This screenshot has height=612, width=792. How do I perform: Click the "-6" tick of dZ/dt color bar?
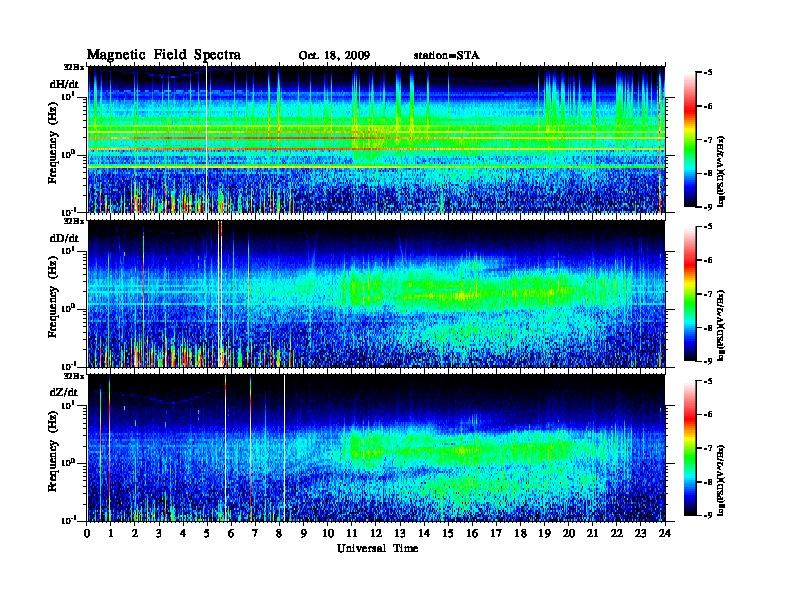pos(707,414)
